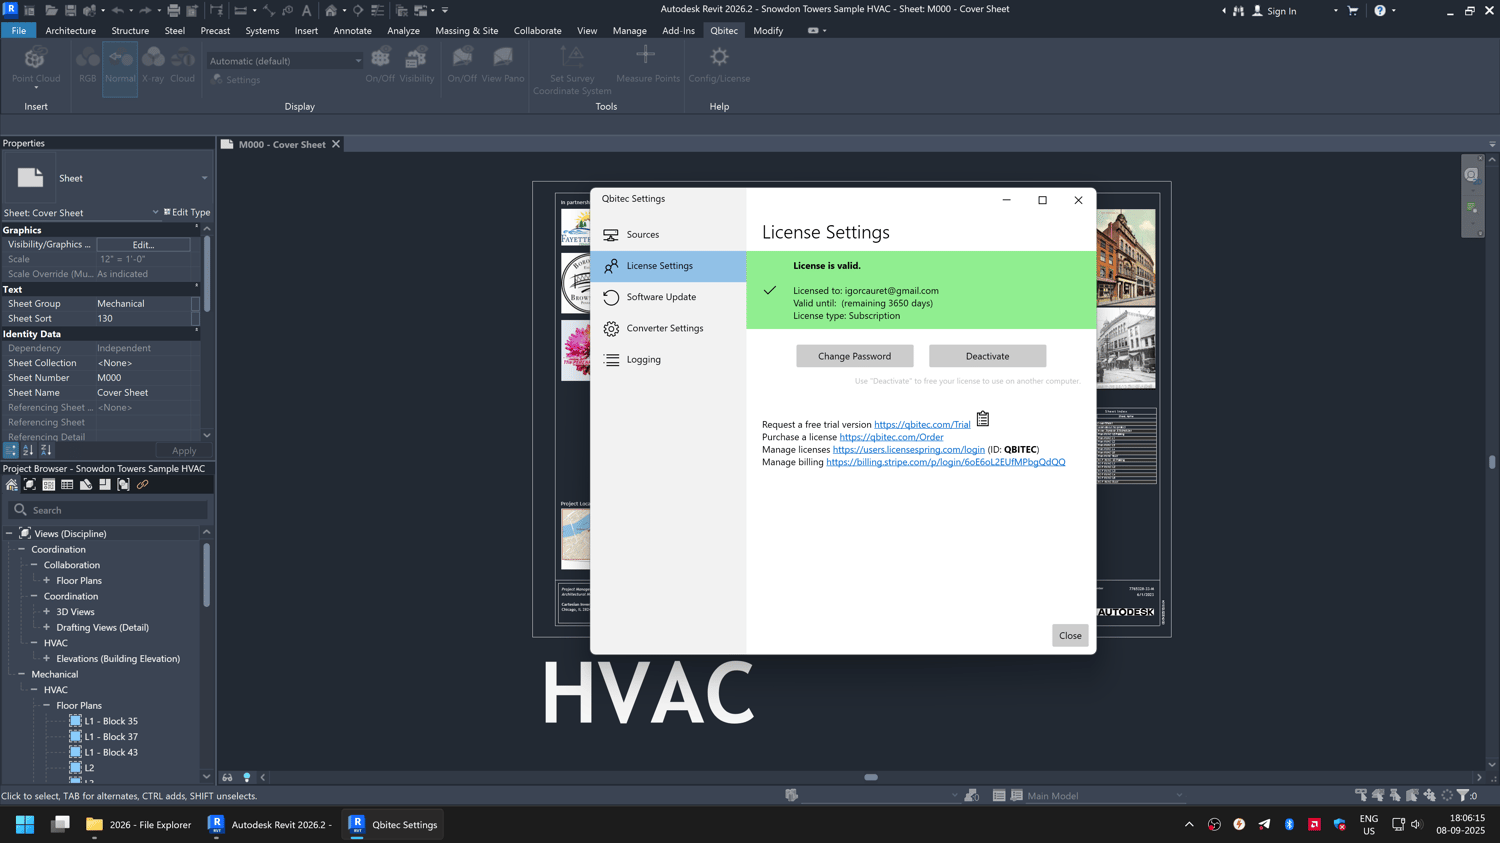This screenshot has width=1500, height=843.
Task: Select Converter Settings in Qbitec Settings
Action: pyautogui.click(x=668, y=328)
